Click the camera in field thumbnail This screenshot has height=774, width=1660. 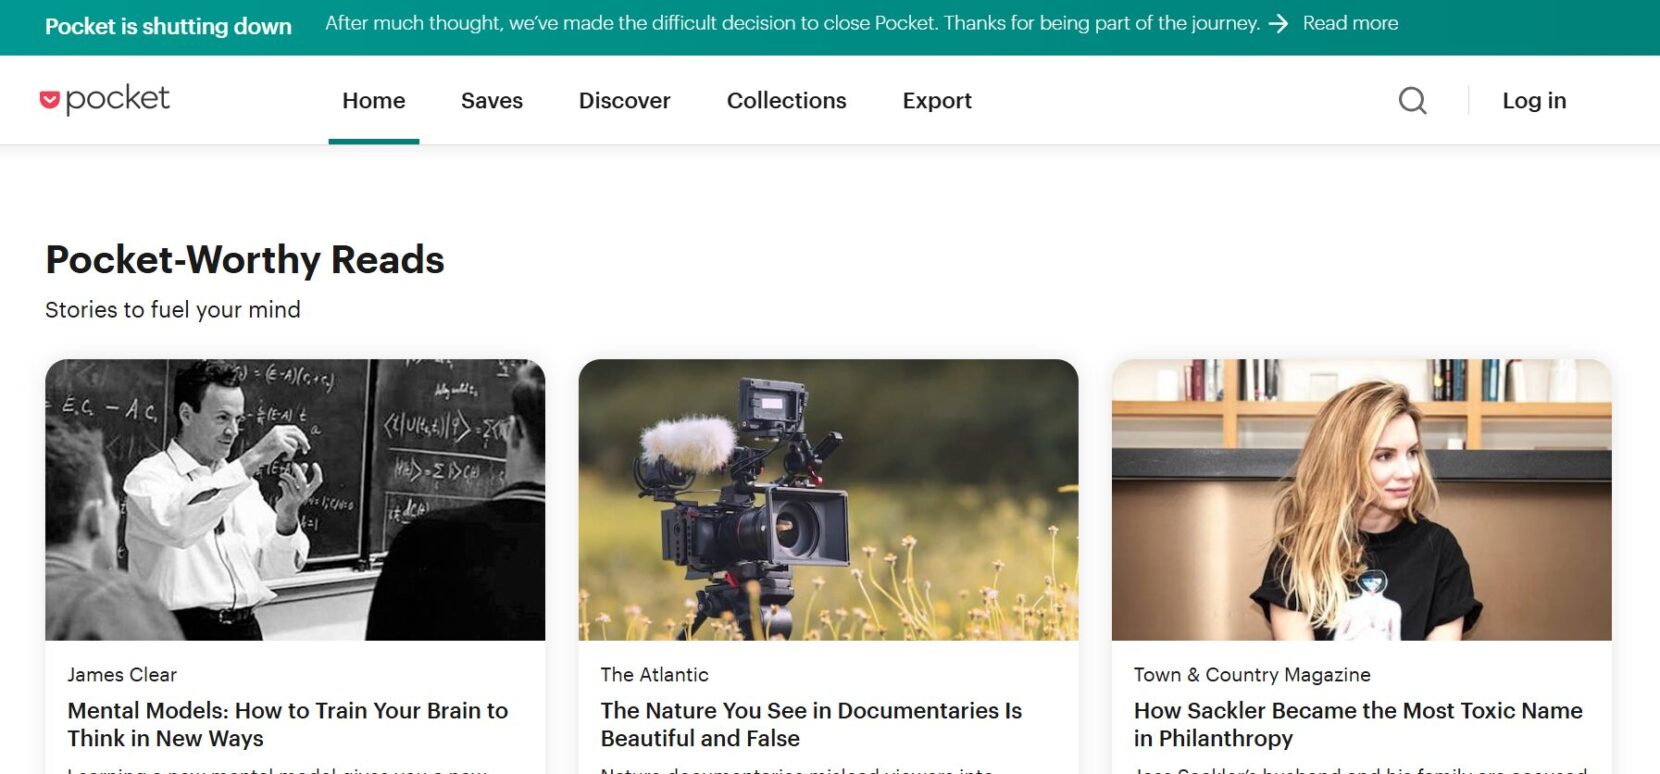[828, 500]
